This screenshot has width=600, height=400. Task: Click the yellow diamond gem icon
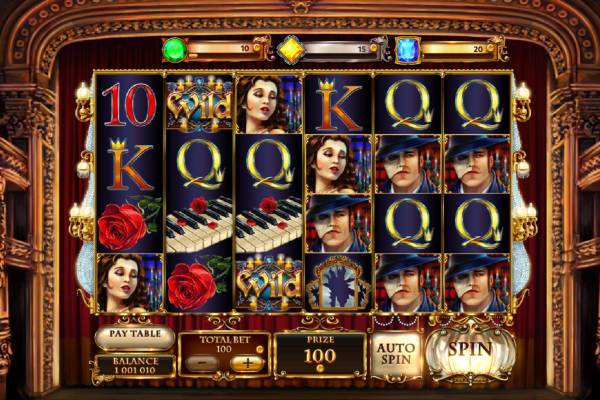pos(290,50)
